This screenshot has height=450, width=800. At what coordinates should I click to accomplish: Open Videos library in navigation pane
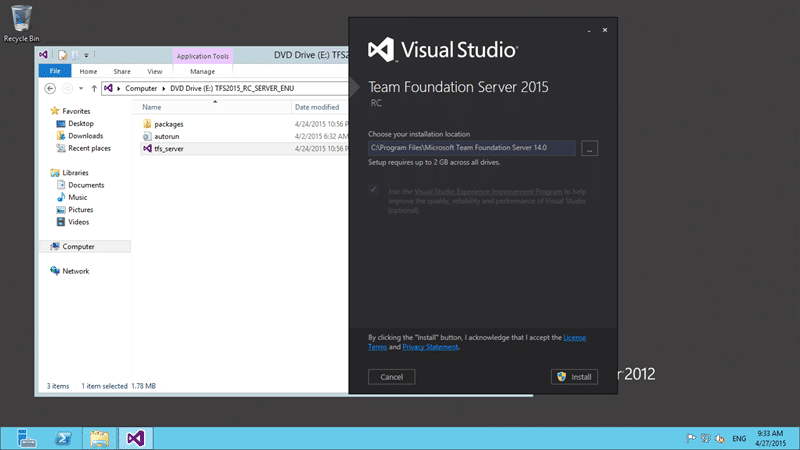tap(79, 222)
